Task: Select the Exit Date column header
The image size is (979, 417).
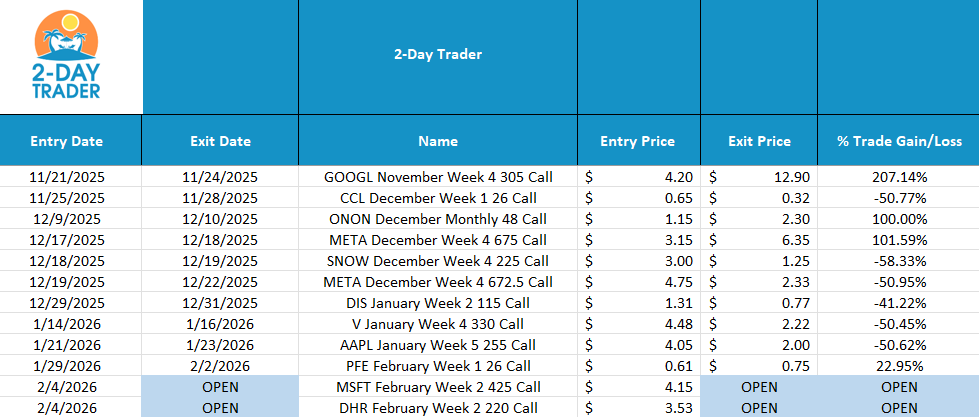Action: click(220, 141)
